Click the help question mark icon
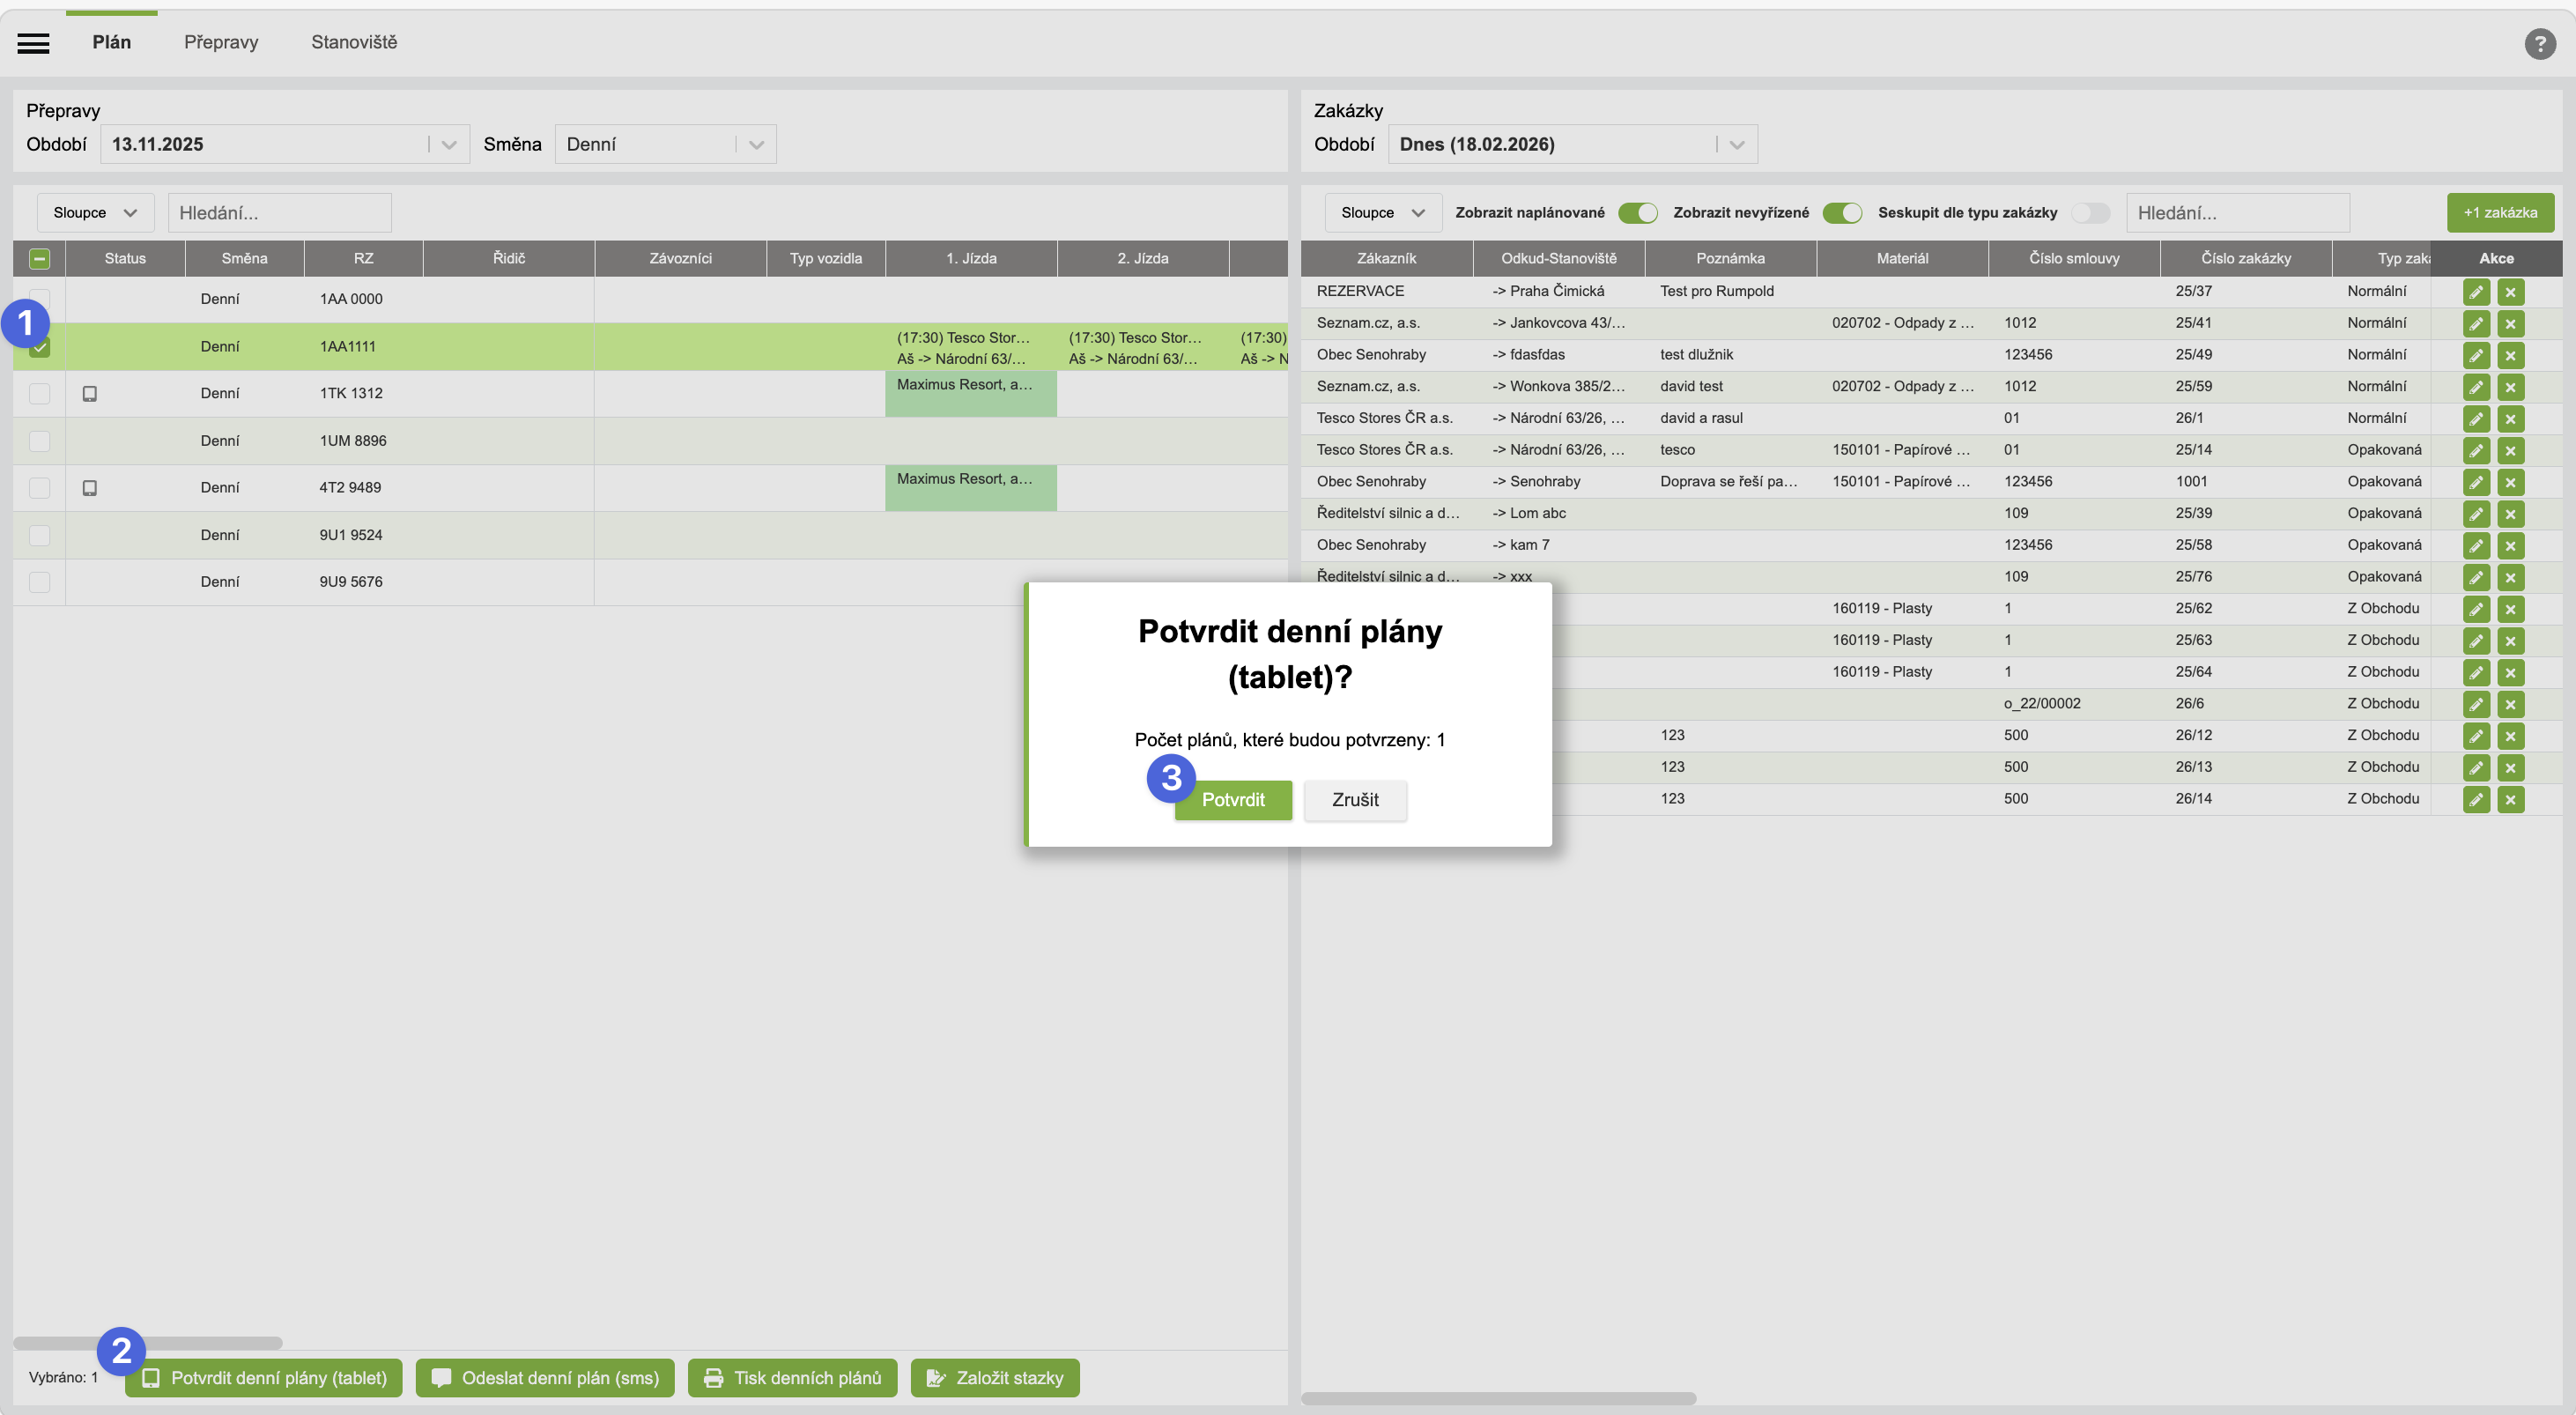 [2539, 43]
